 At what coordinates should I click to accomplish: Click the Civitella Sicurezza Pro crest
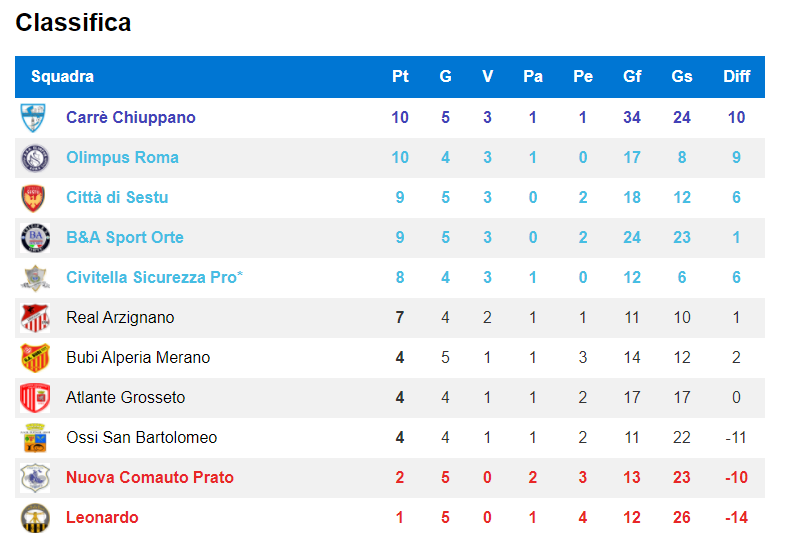point(35,278)
